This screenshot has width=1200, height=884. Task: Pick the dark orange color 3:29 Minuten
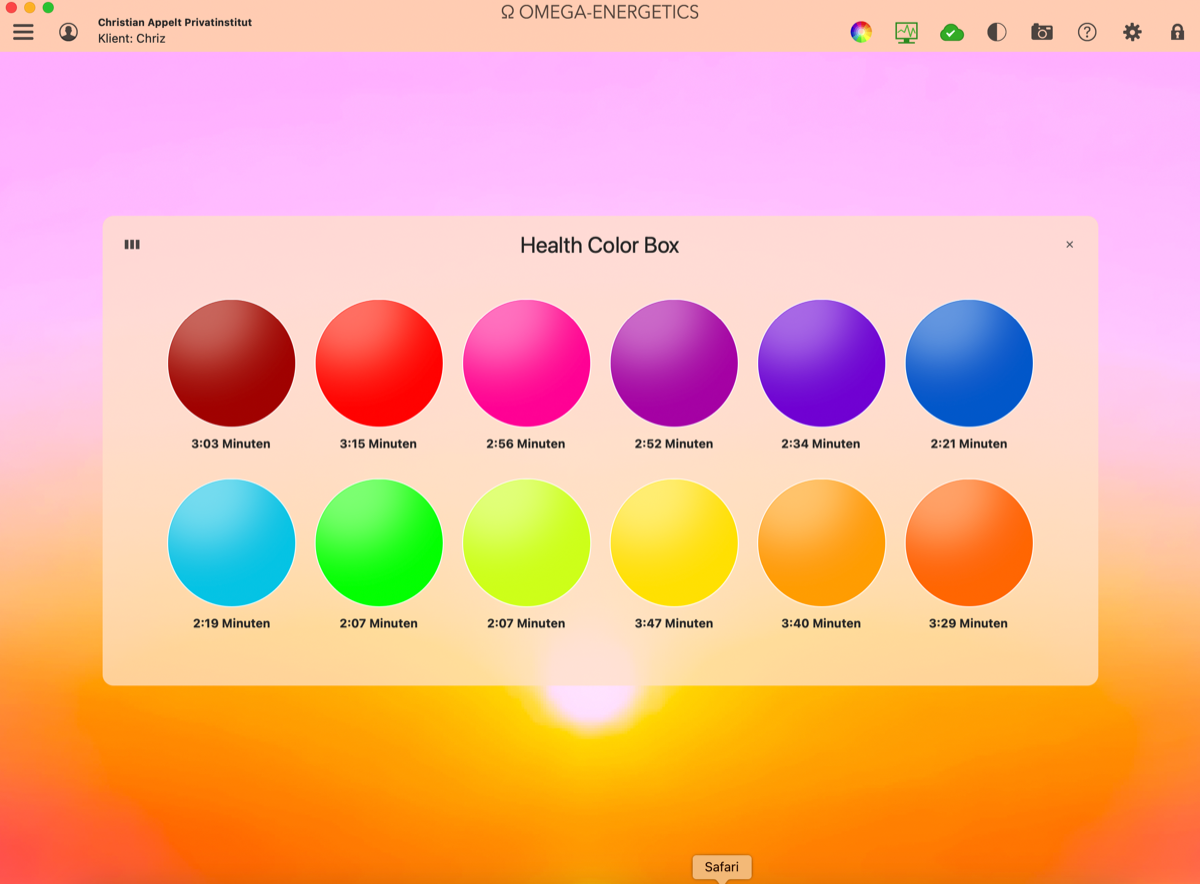click(969, 543)
